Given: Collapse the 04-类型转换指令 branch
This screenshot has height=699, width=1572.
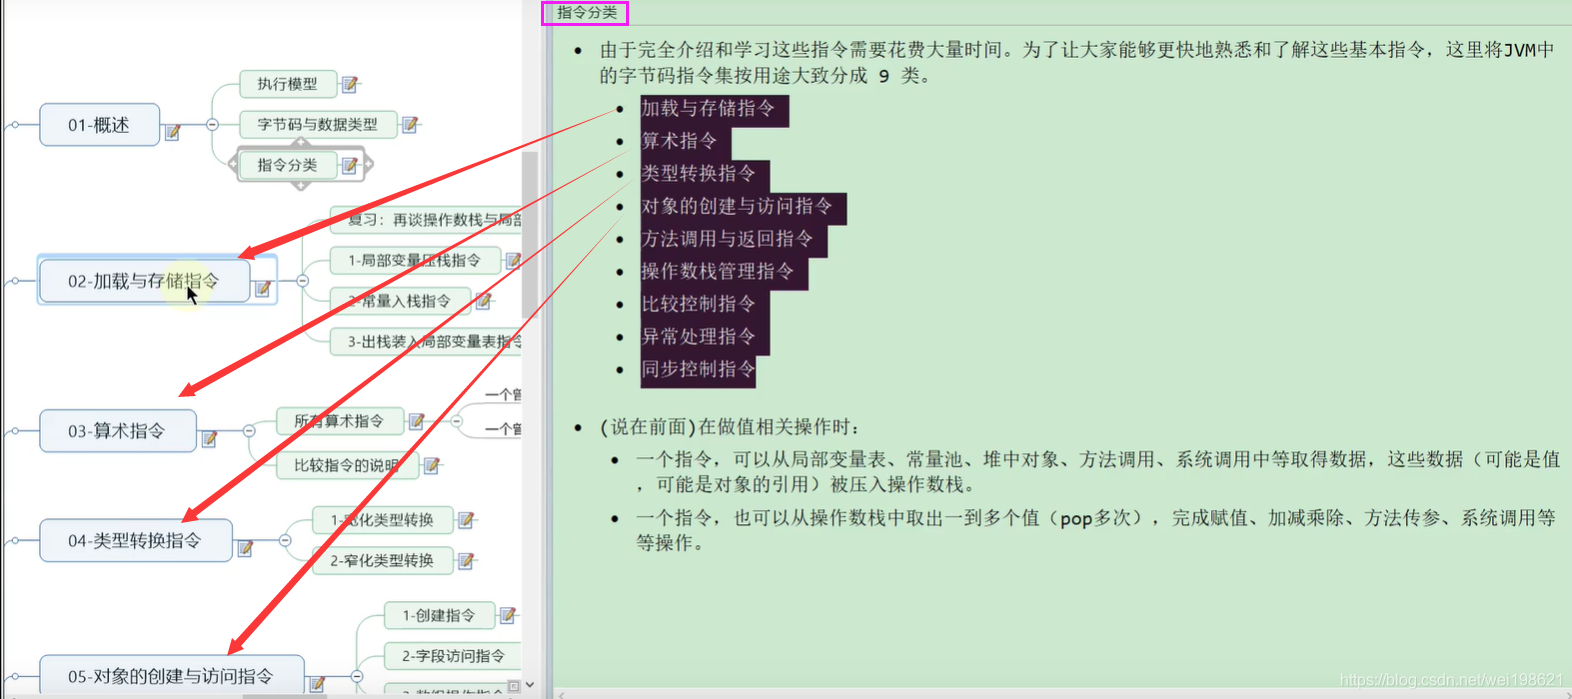Looking at the screenshot, I should tap(285, 540).
